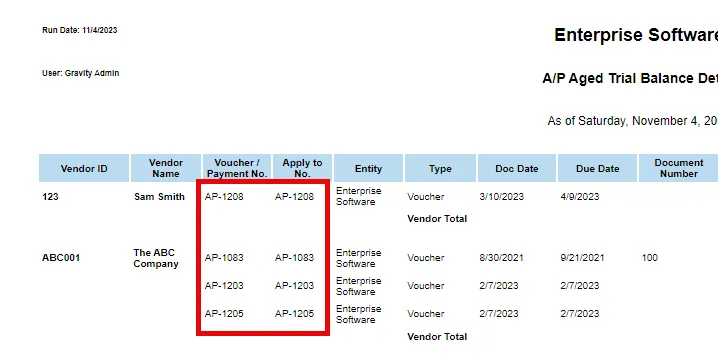This screenshot has width=718, height=360.
Task: Click the Entity column header
Action: [x=368, y=168]
